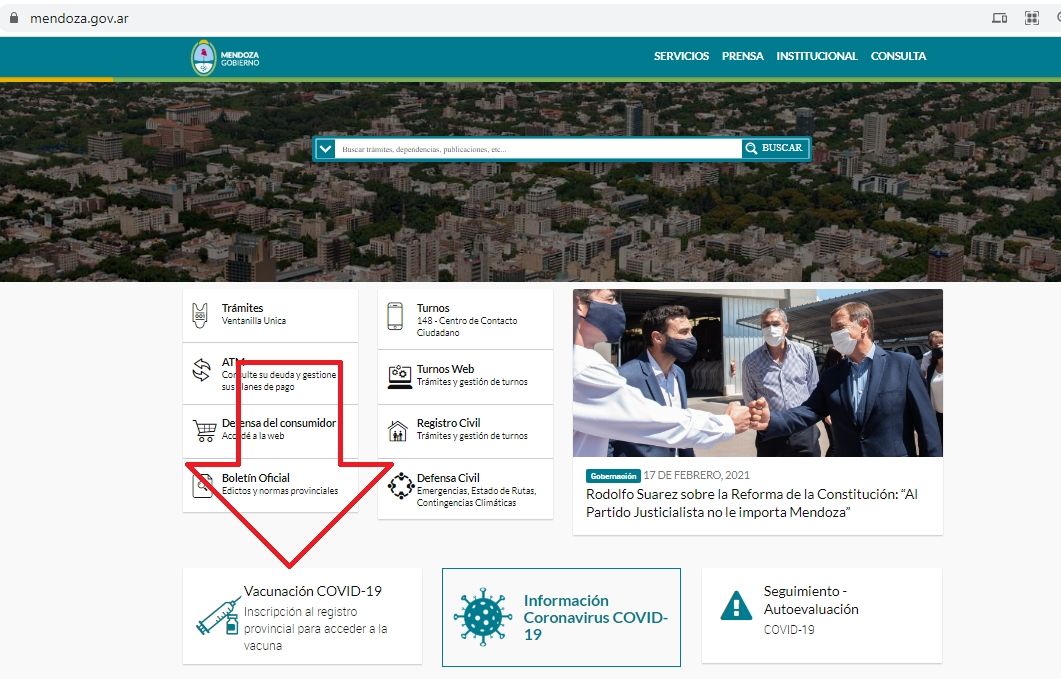
Task: Click the Defensa Civil emblem icon
Action: pos(400,486)
